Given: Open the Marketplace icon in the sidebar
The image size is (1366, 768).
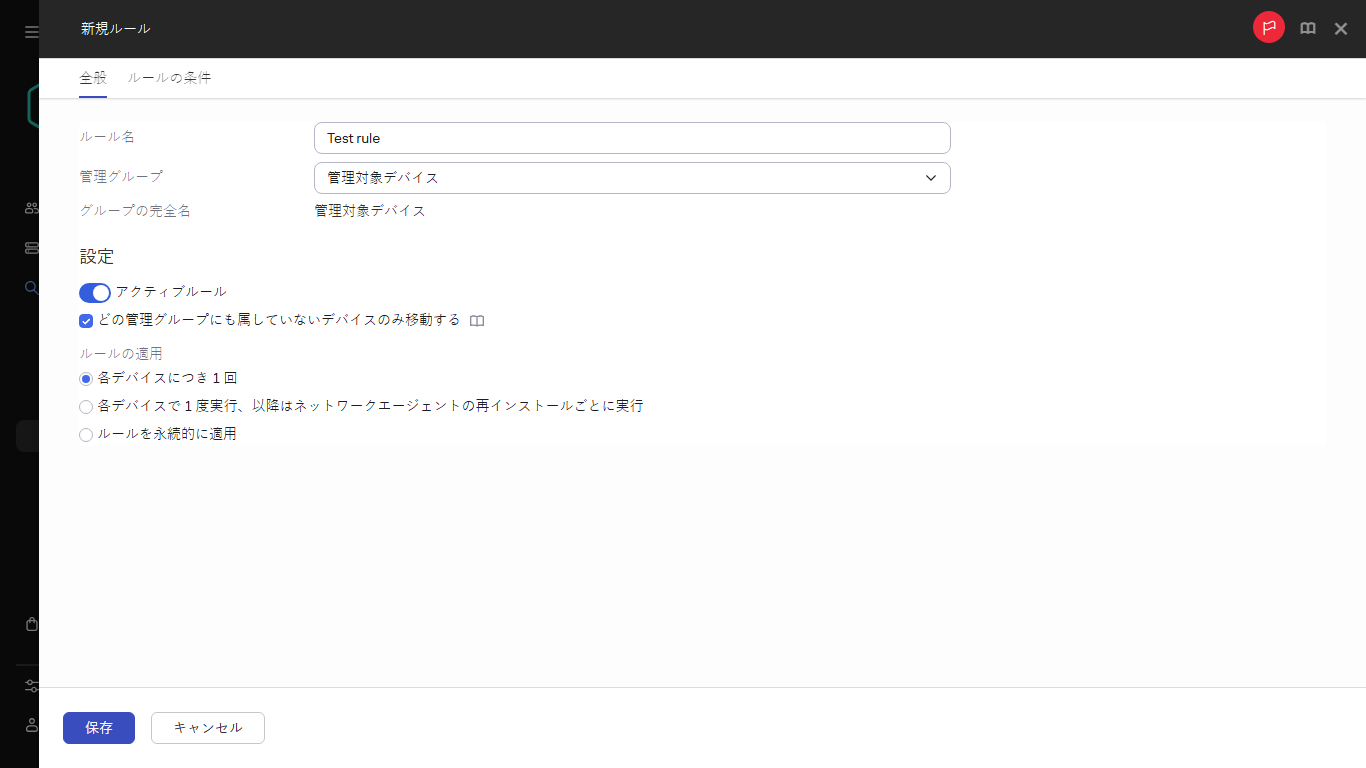Looking at the screenshot, I should 29,623.
